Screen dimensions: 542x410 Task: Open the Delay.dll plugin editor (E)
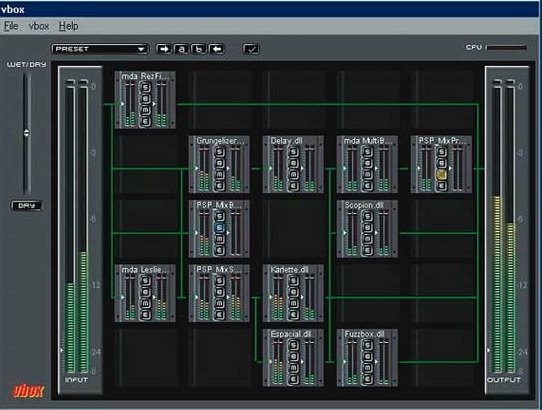tap(293, 186)
